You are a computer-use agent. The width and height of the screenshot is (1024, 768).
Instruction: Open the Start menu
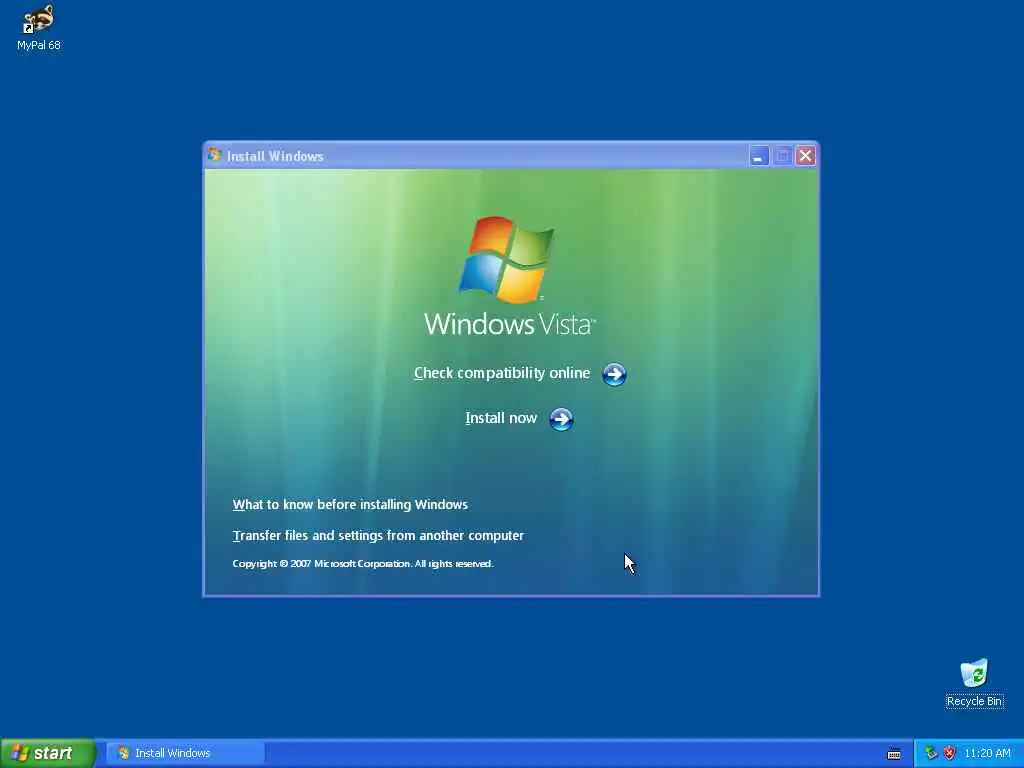coord(48,753)
